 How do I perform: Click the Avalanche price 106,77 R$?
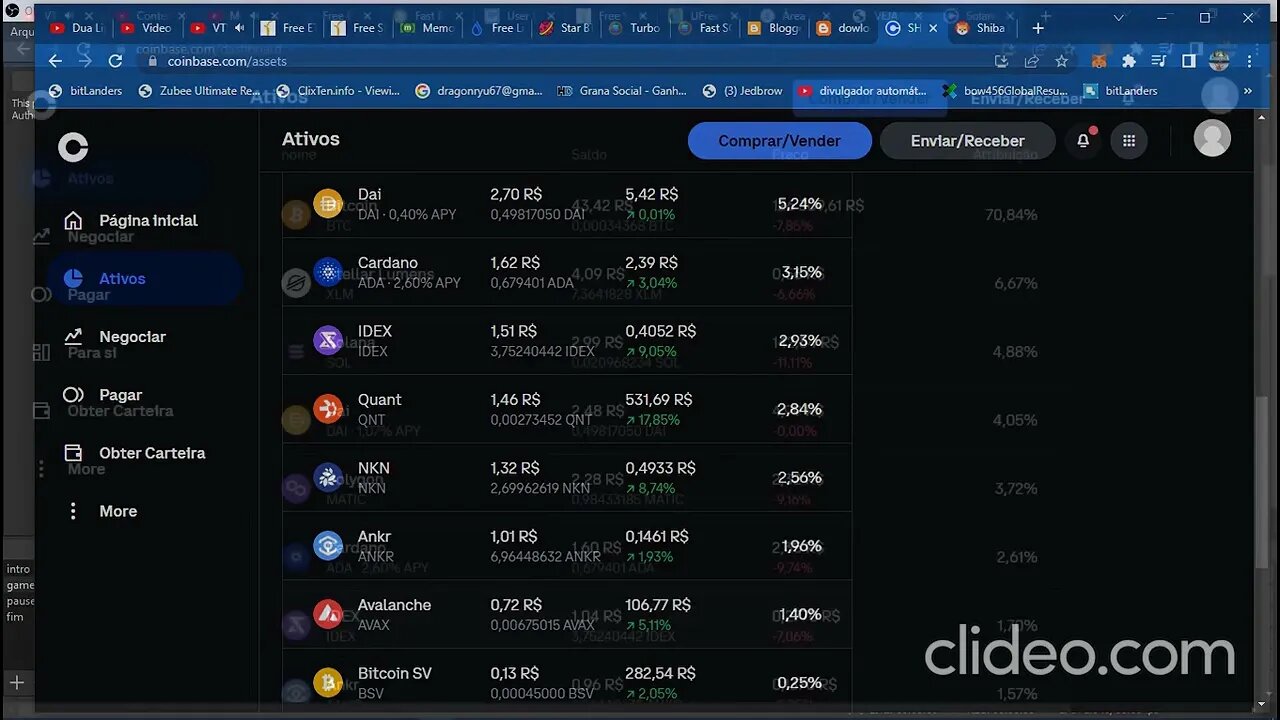click(x=658, y=605)
